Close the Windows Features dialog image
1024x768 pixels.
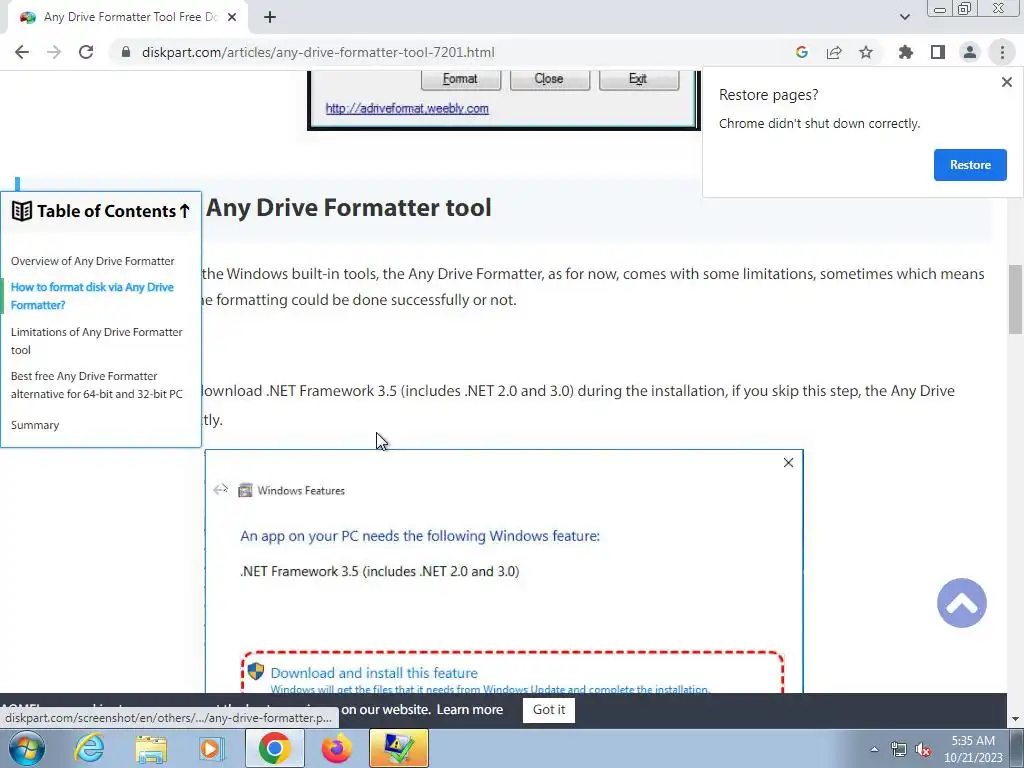click(x=788, y=462)
